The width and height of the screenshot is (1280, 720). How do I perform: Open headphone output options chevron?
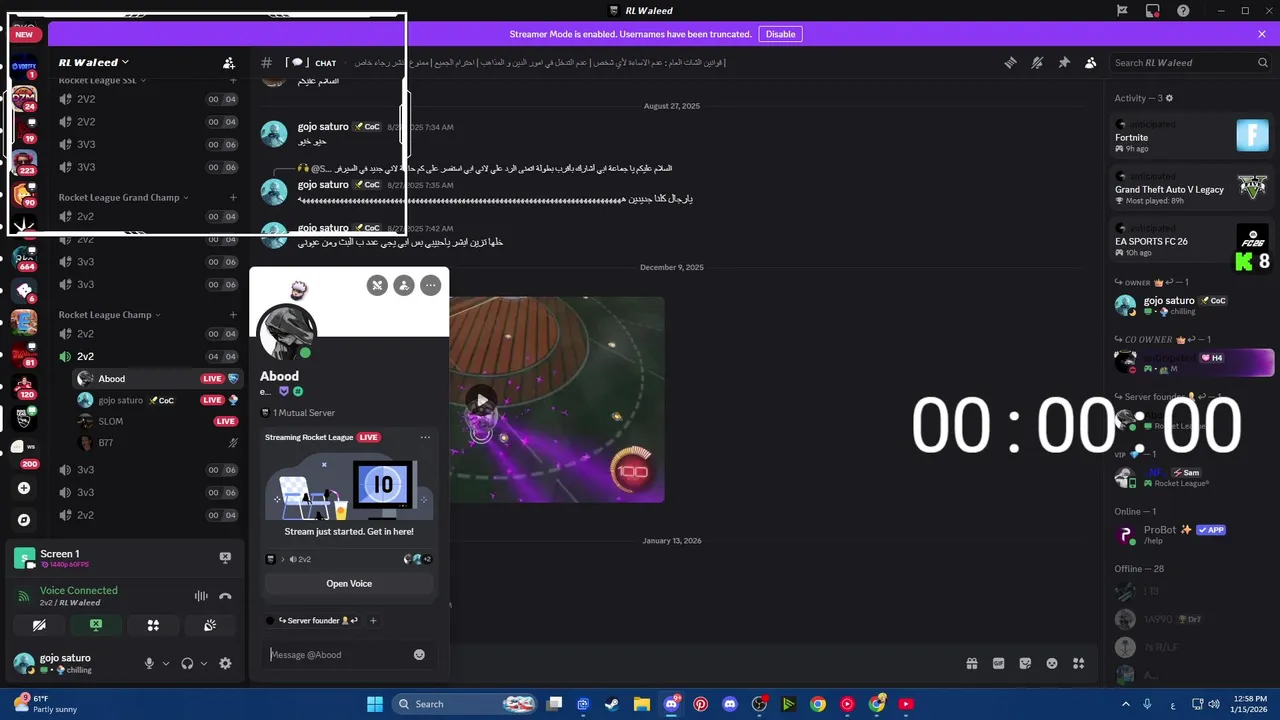204,663
